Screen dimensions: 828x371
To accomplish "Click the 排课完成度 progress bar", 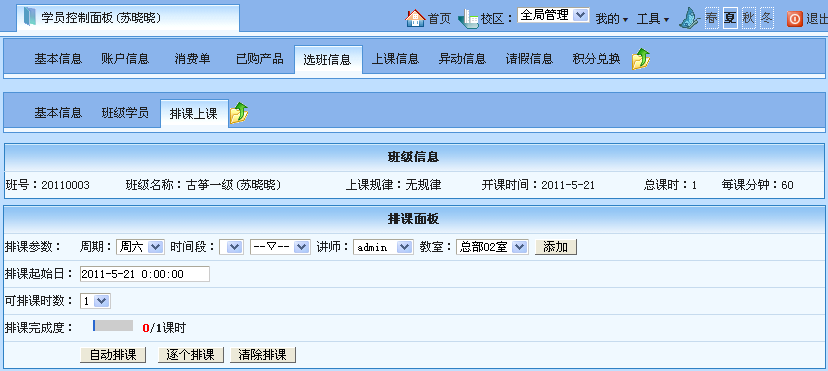I will click(113, 326).
